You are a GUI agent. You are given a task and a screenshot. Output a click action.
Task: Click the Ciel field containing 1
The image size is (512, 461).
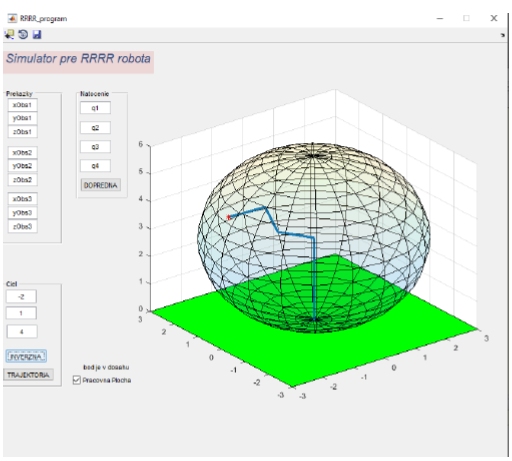tap(21, 313)
